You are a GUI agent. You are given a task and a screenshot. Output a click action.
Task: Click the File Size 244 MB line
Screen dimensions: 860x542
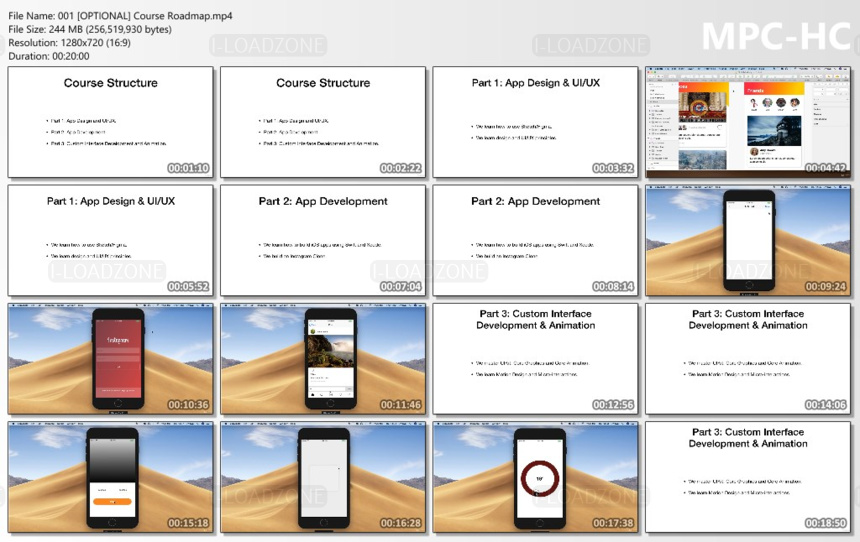click(90, 29)
